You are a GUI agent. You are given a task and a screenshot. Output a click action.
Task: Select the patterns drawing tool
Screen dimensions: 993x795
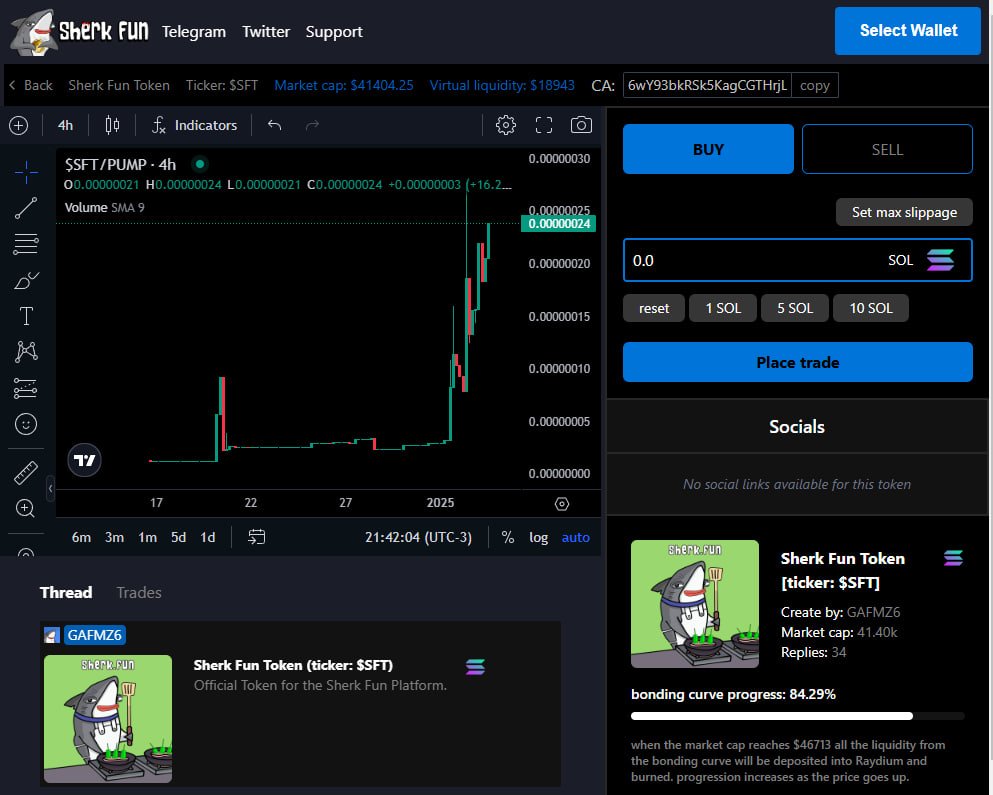26,352
